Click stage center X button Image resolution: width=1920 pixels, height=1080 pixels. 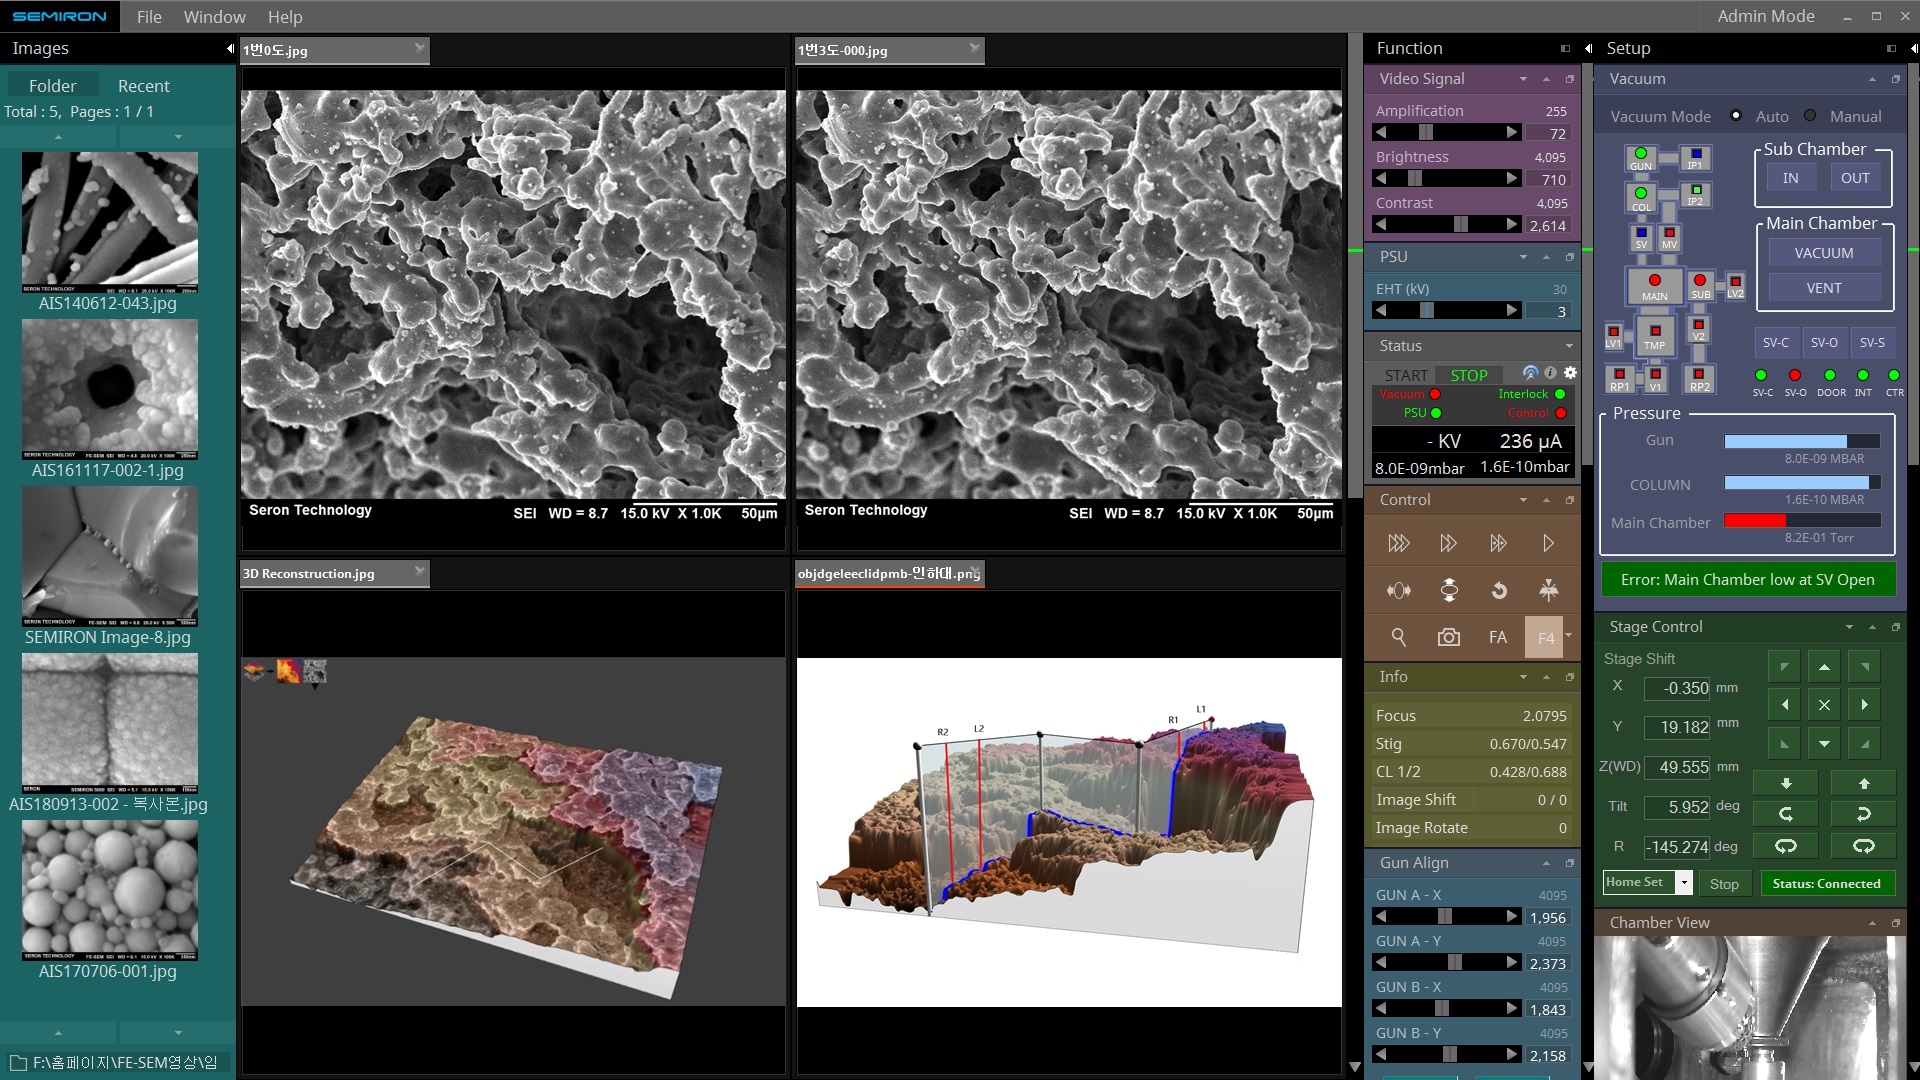(x=1824, y=705)
